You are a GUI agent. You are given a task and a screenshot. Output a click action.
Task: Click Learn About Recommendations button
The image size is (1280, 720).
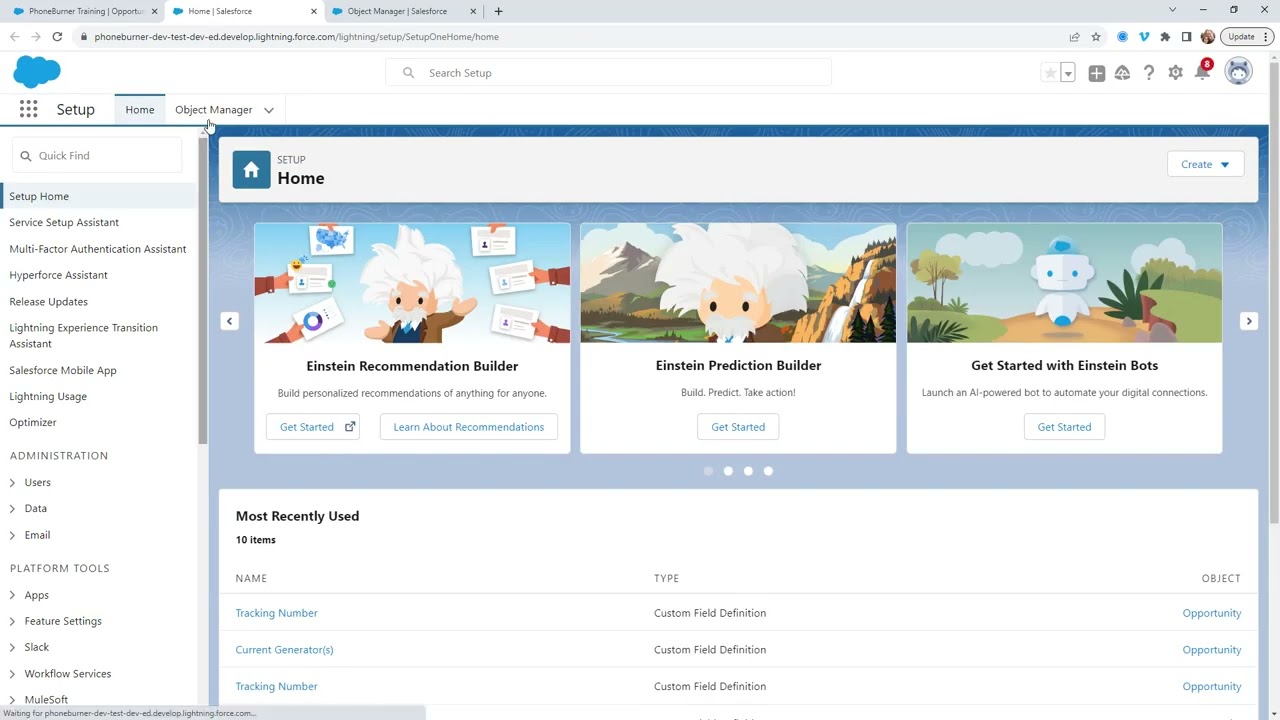469,427
